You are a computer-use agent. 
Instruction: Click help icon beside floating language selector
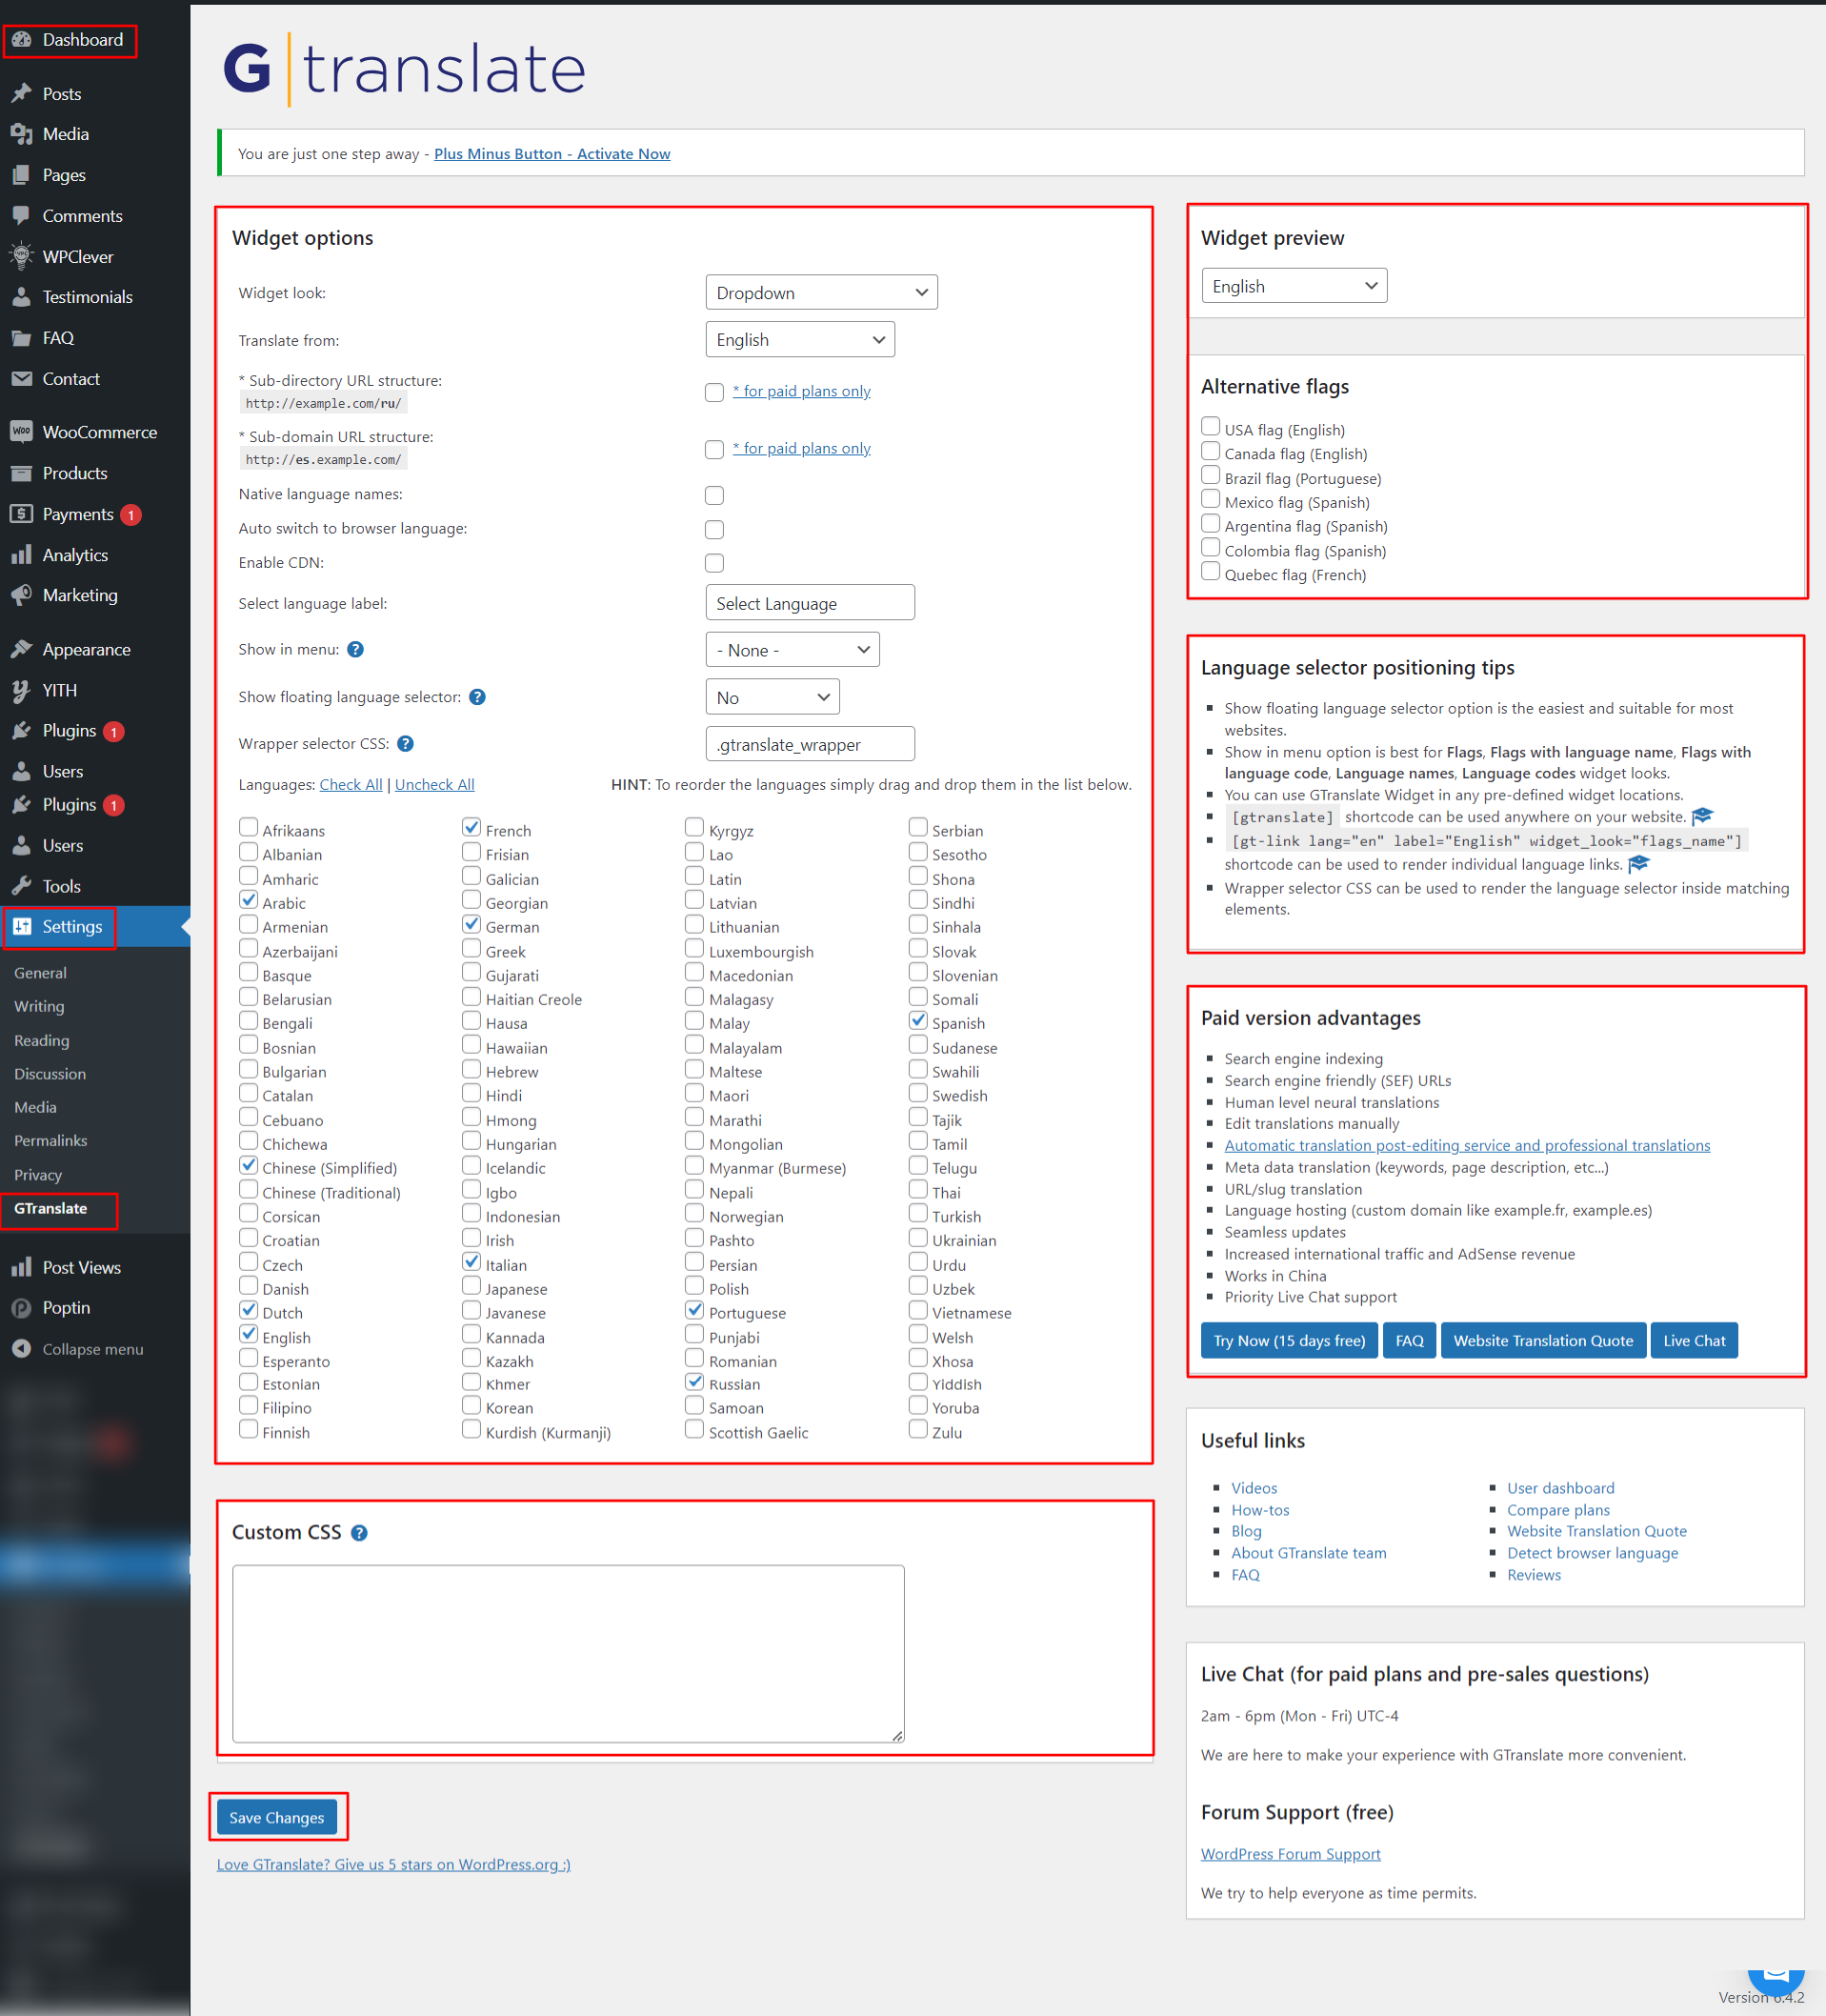(478, 697)
